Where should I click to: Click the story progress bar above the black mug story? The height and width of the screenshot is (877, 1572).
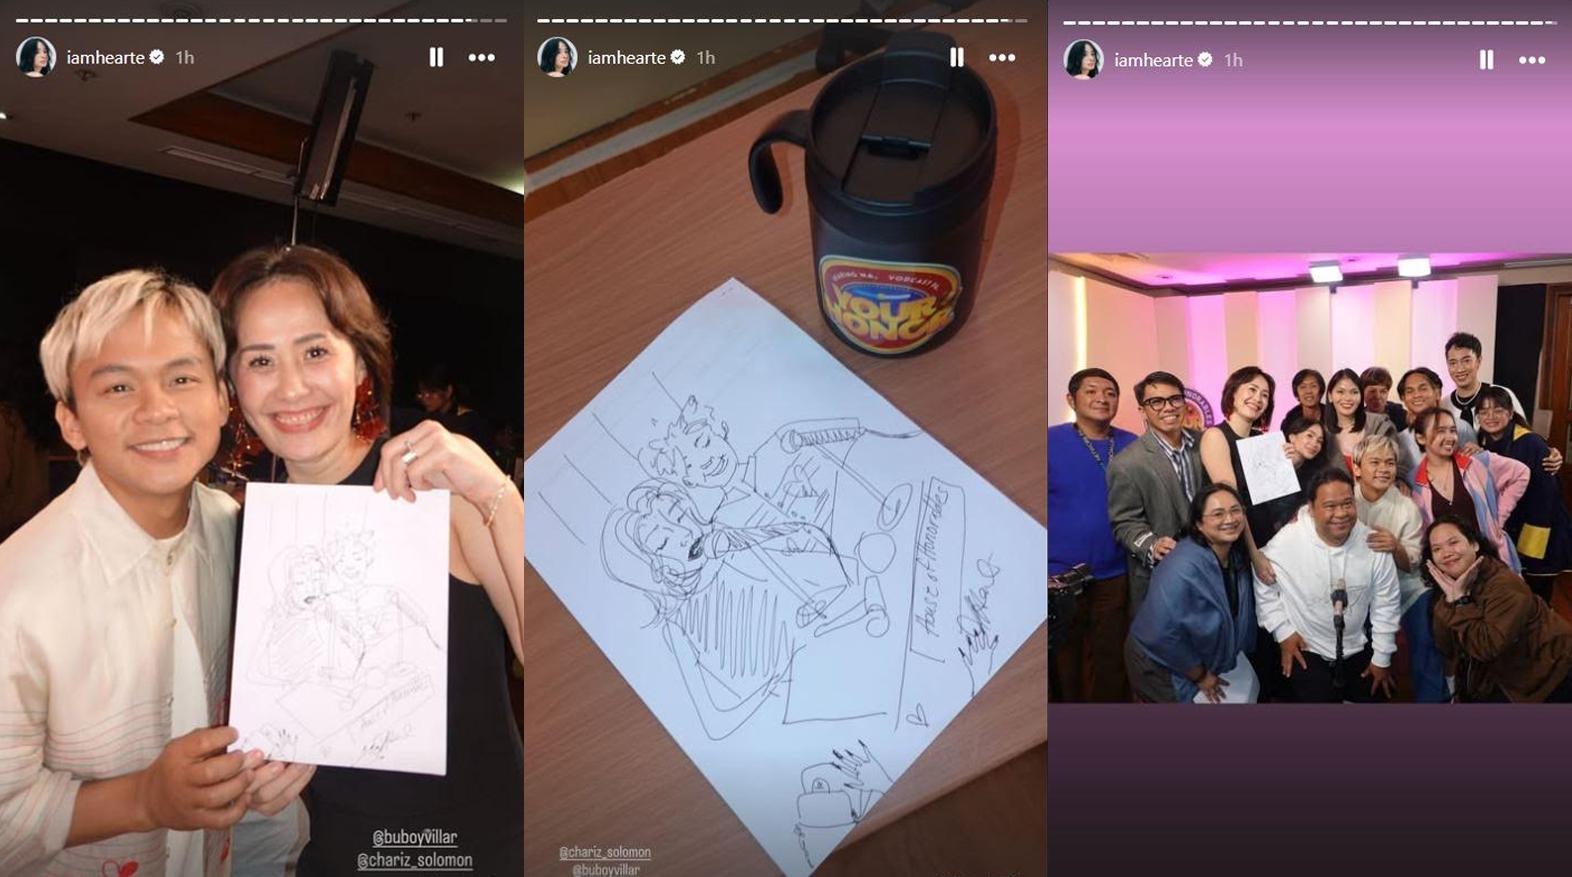(782, 20)
